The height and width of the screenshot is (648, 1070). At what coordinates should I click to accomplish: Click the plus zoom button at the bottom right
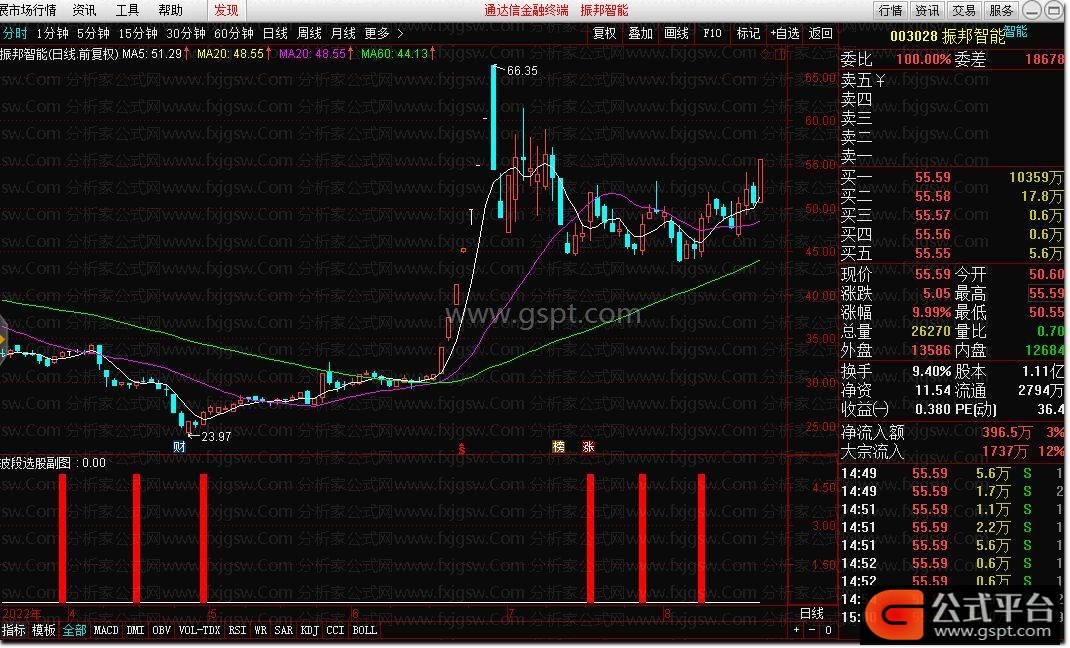pyautogui.click(x=796, y=631)
